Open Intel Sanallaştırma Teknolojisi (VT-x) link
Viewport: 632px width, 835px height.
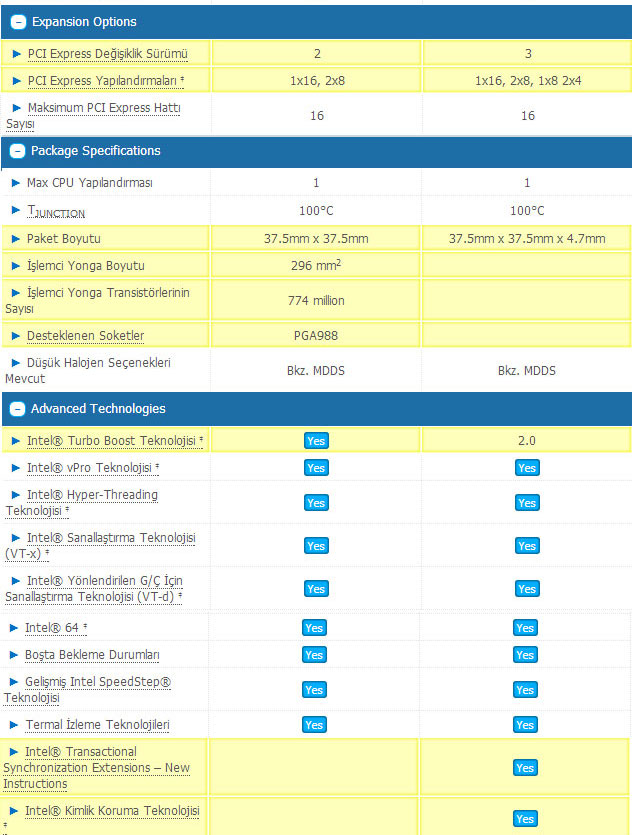[x=101, y=546]
